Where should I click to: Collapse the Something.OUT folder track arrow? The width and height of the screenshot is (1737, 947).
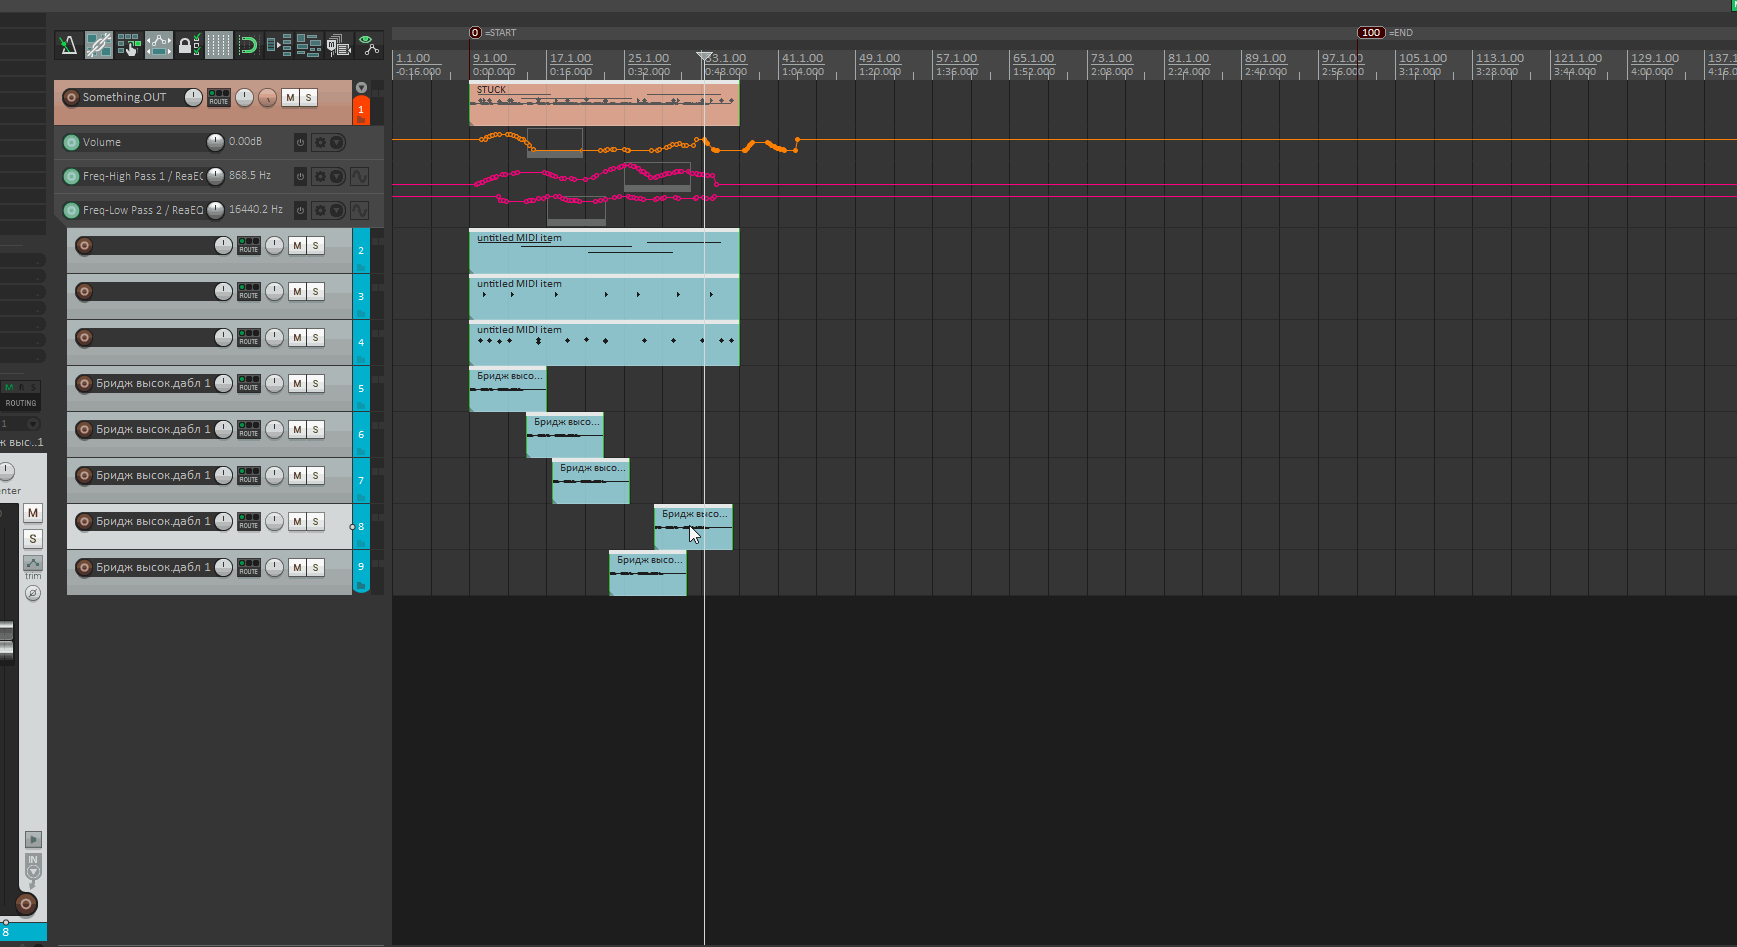click(361, 88)
